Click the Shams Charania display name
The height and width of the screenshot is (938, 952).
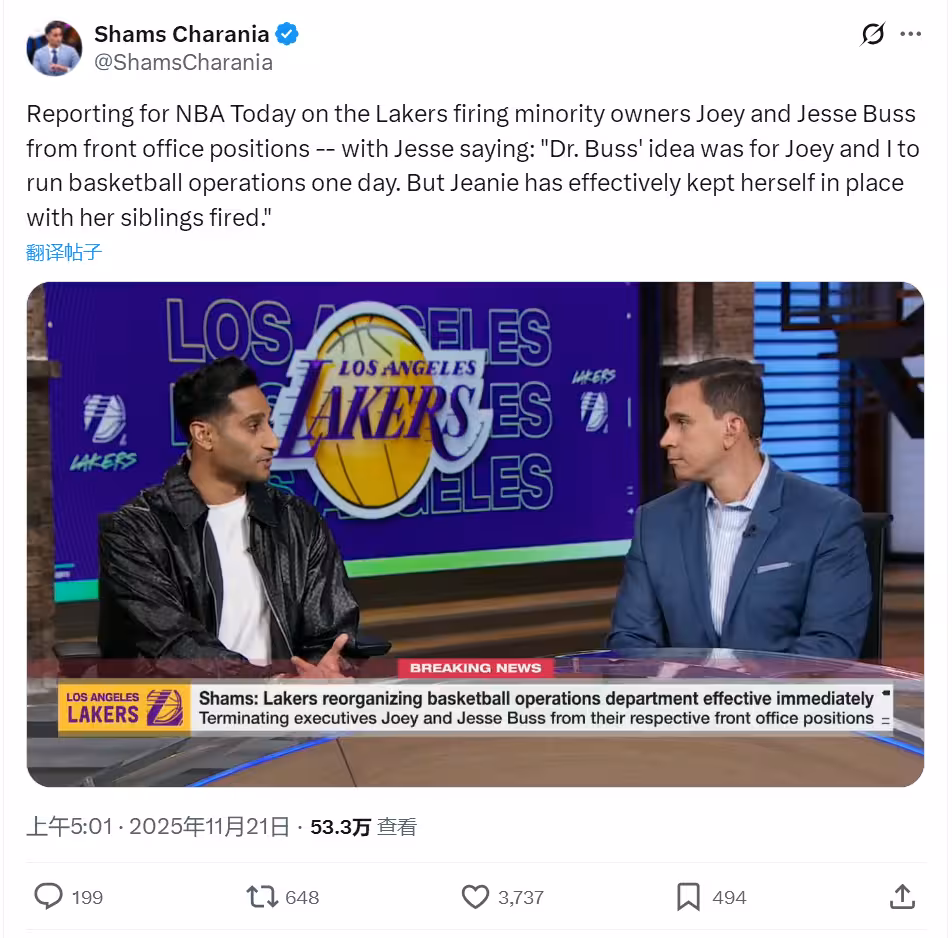click(x=182, y=34)
